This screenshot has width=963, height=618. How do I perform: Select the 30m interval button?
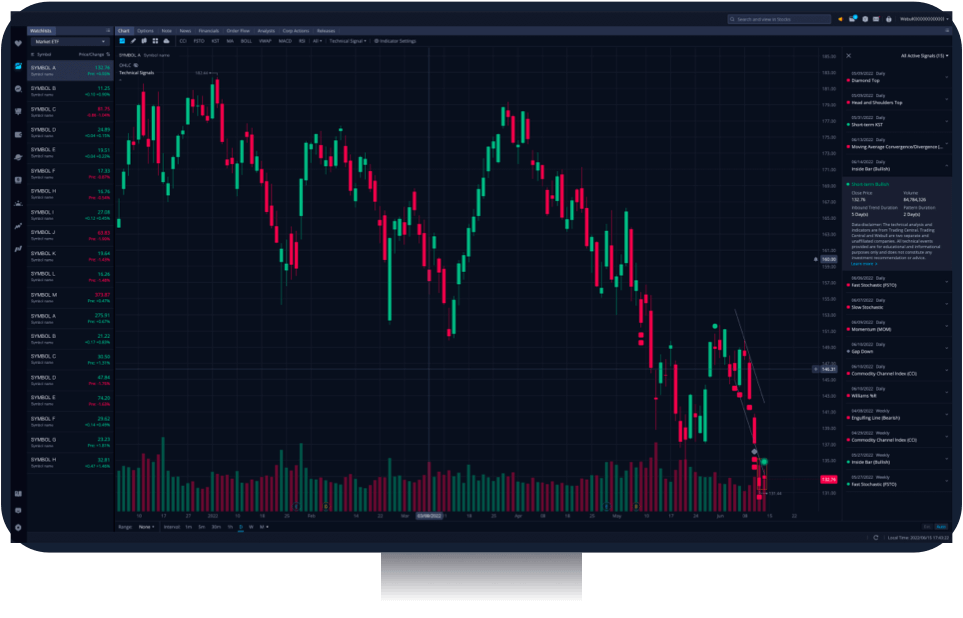[x=216, y=526]
